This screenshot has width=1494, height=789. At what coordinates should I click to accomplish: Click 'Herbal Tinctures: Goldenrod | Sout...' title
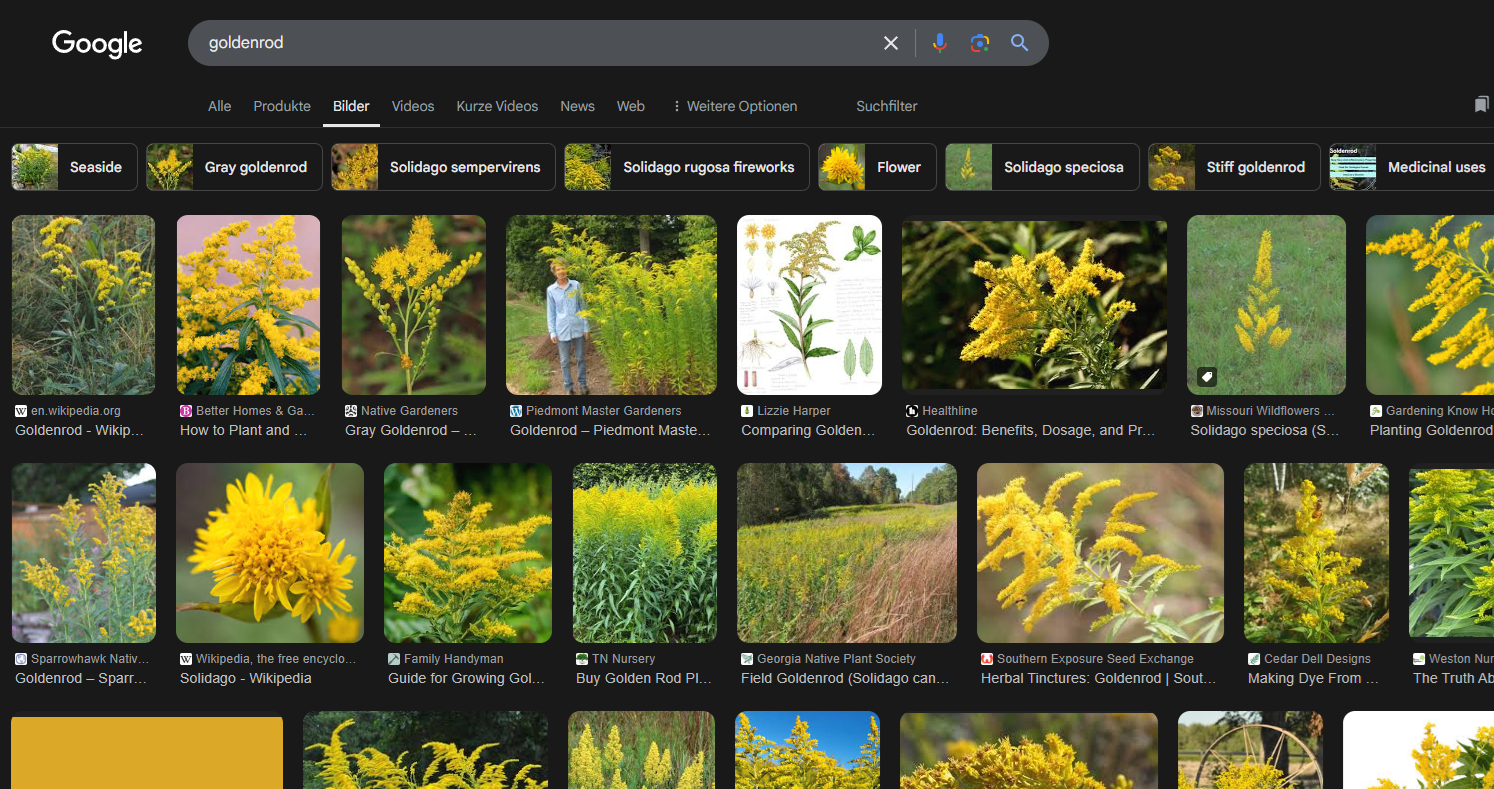(x=1098, y=678)
